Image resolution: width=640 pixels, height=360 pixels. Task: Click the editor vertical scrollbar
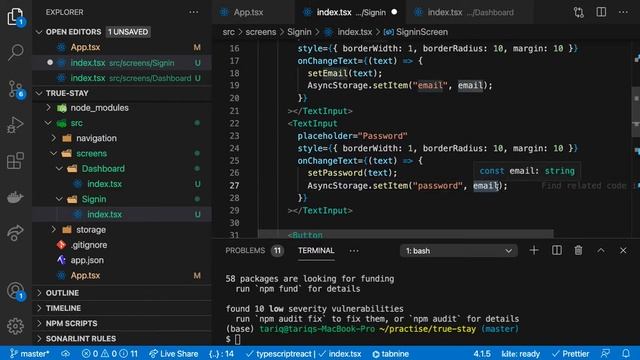pyautogui.click(x=636, y=112)
